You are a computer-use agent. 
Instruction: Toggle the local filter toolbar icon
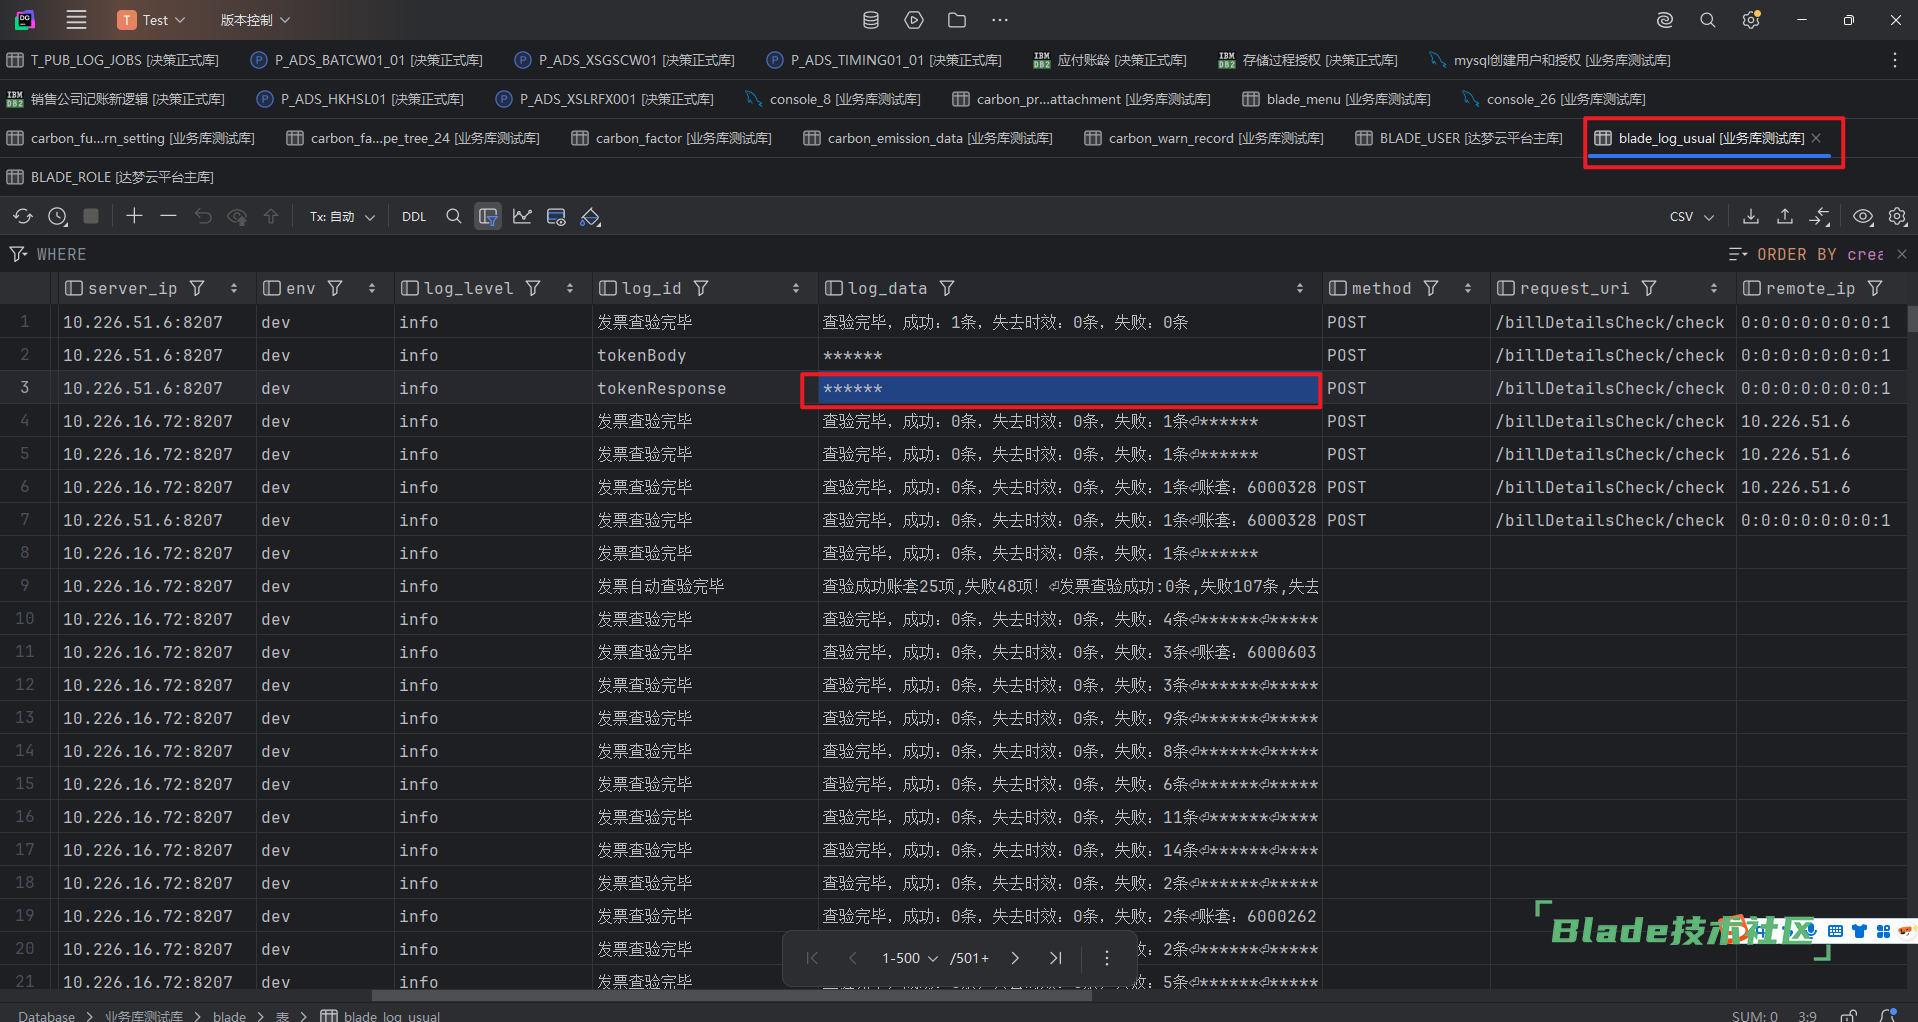coord(488,216)
